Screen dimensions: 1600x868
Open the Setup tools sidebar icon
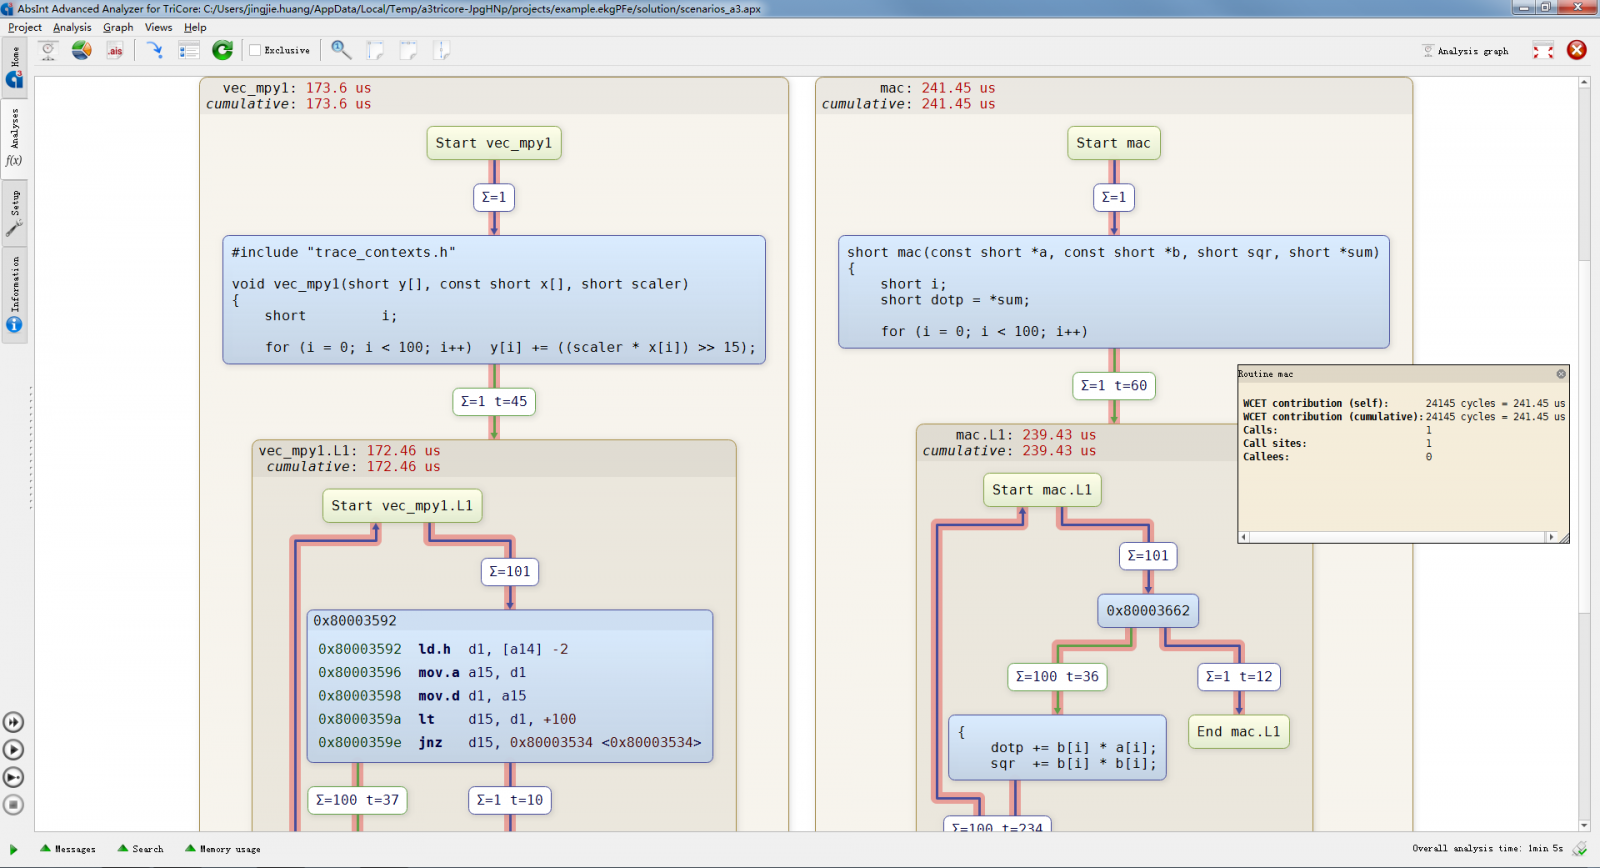(14, 215)
